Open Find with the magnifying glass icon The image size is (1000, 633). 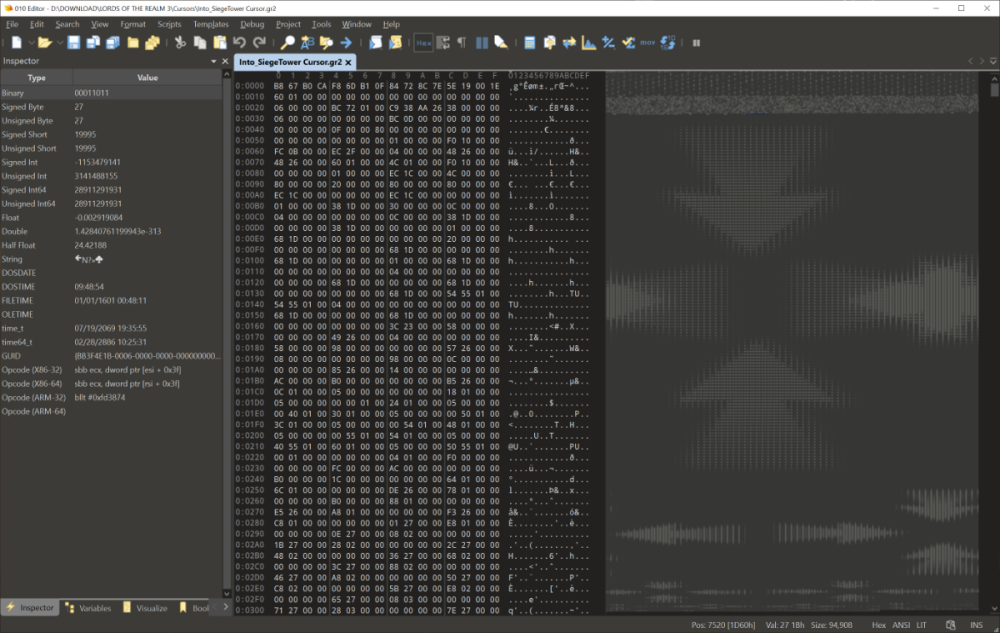point(288,43)
